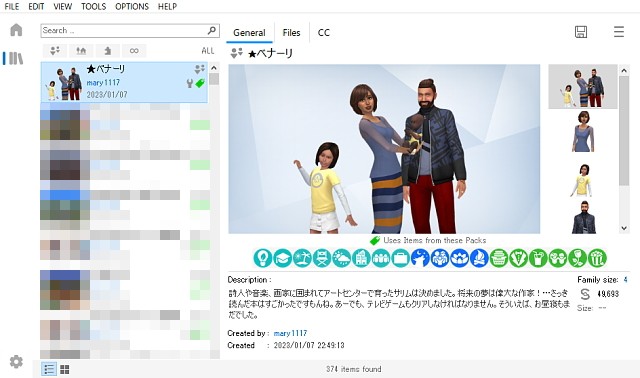Open the EDIT menu
The height and width of the screenshot is (378, 640).
36,7
